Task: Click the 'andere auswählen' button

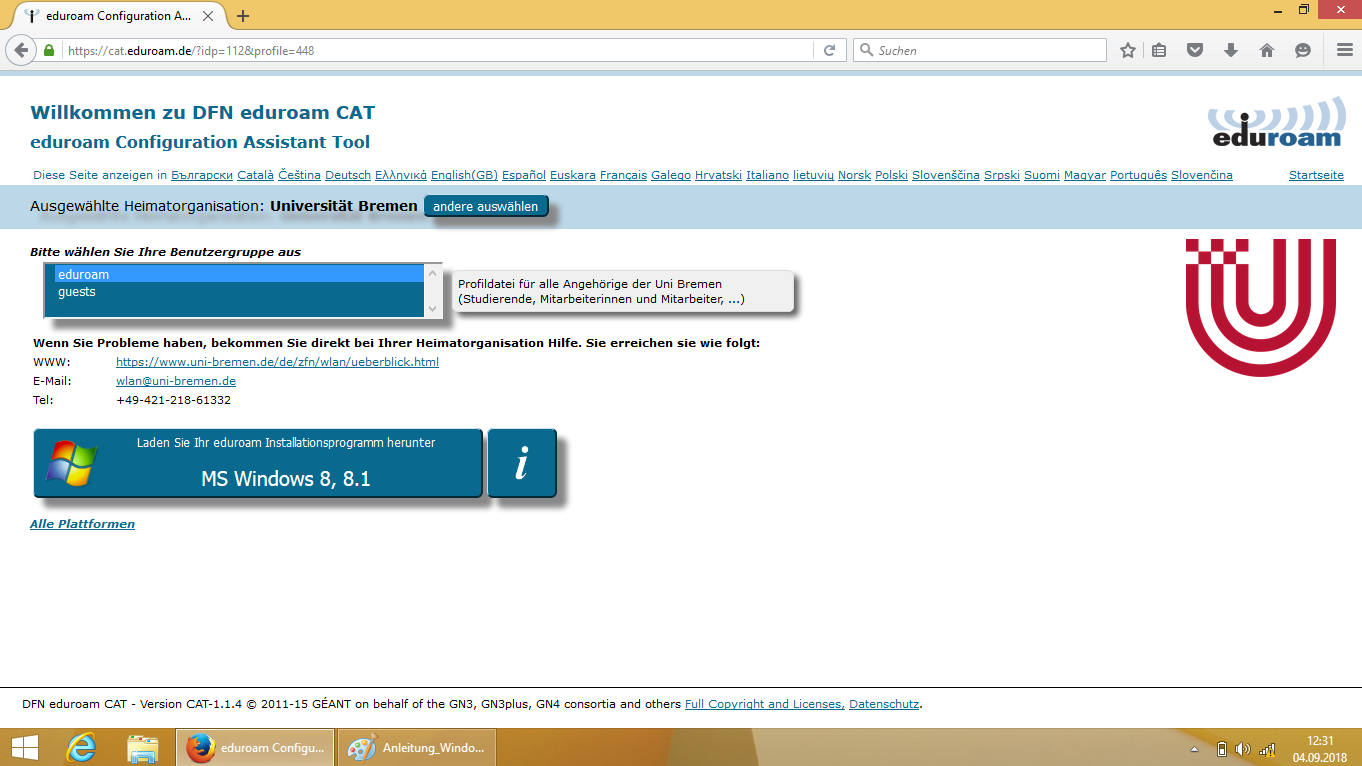Action: (x=486, y=207)
